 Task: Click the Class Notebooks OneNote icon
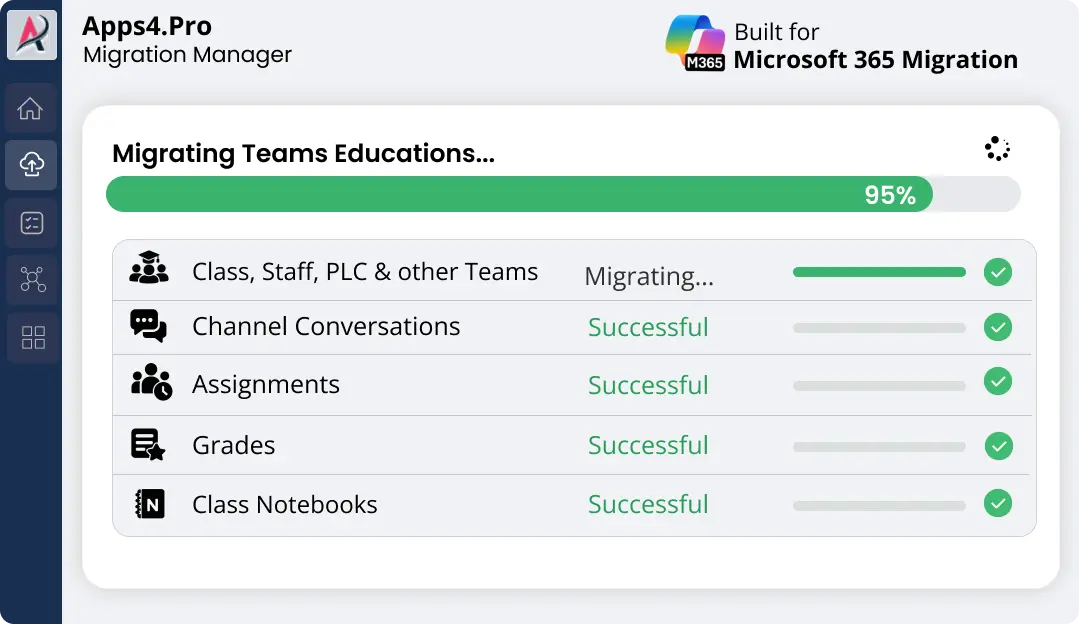click(x=150, y=504)
